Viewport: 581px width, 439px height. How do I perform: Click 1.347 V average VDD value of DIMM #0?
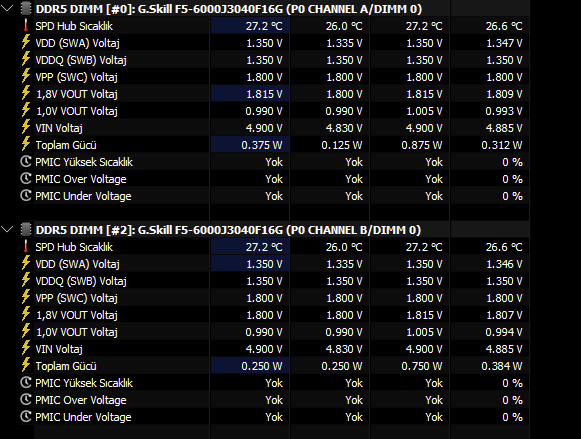pyautogui.click(x=504, y=43)
